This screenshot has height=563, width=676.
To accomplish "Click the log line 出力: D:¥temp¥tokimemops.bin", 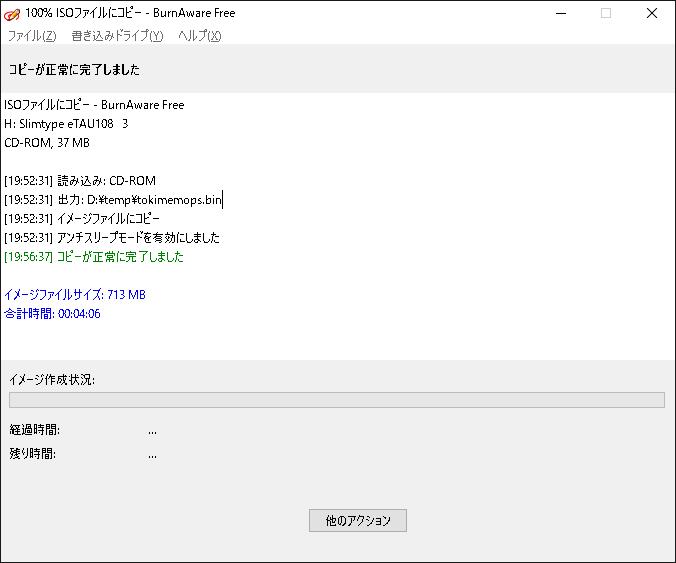I will [113, 200].
